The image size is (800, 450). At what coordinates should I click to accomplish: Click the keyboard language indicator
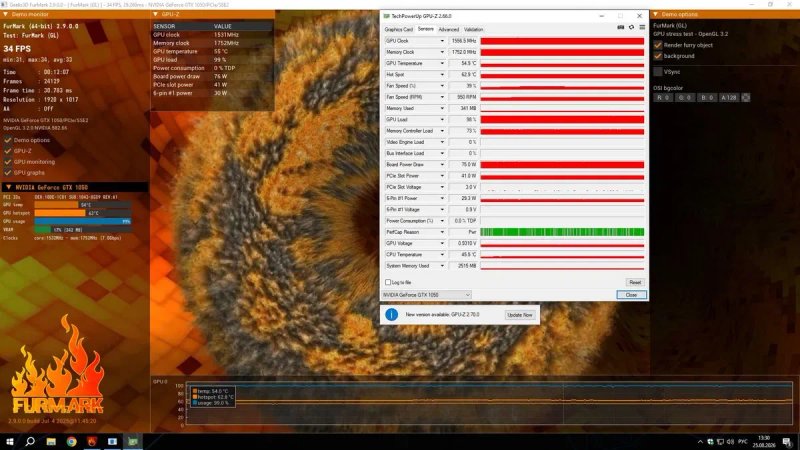pos(743,442)
